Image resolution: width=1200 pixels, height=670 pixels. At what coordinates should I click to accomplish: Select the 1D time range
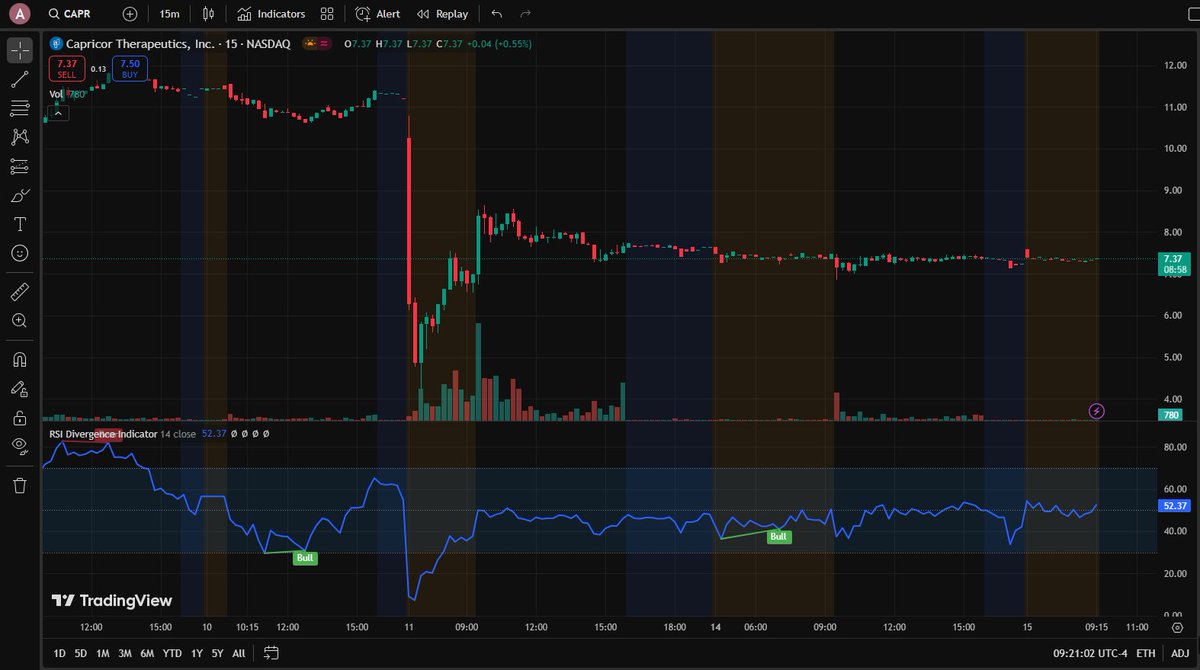click(60, 653)
